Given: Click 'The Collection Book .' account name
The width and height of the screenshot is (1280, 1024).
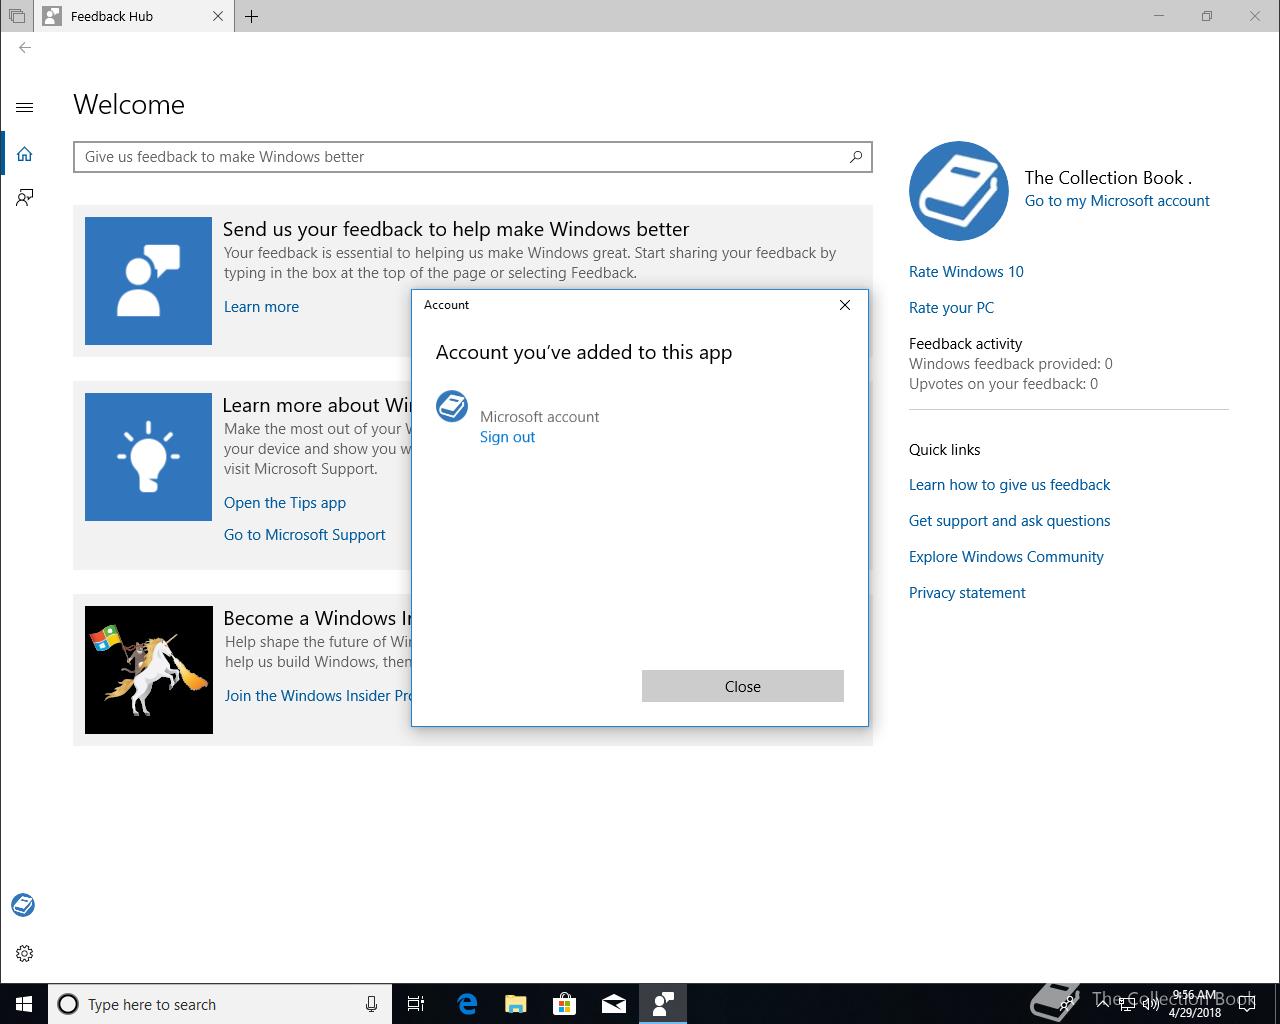Looking at the screenshot, I should click(1108, 178).
